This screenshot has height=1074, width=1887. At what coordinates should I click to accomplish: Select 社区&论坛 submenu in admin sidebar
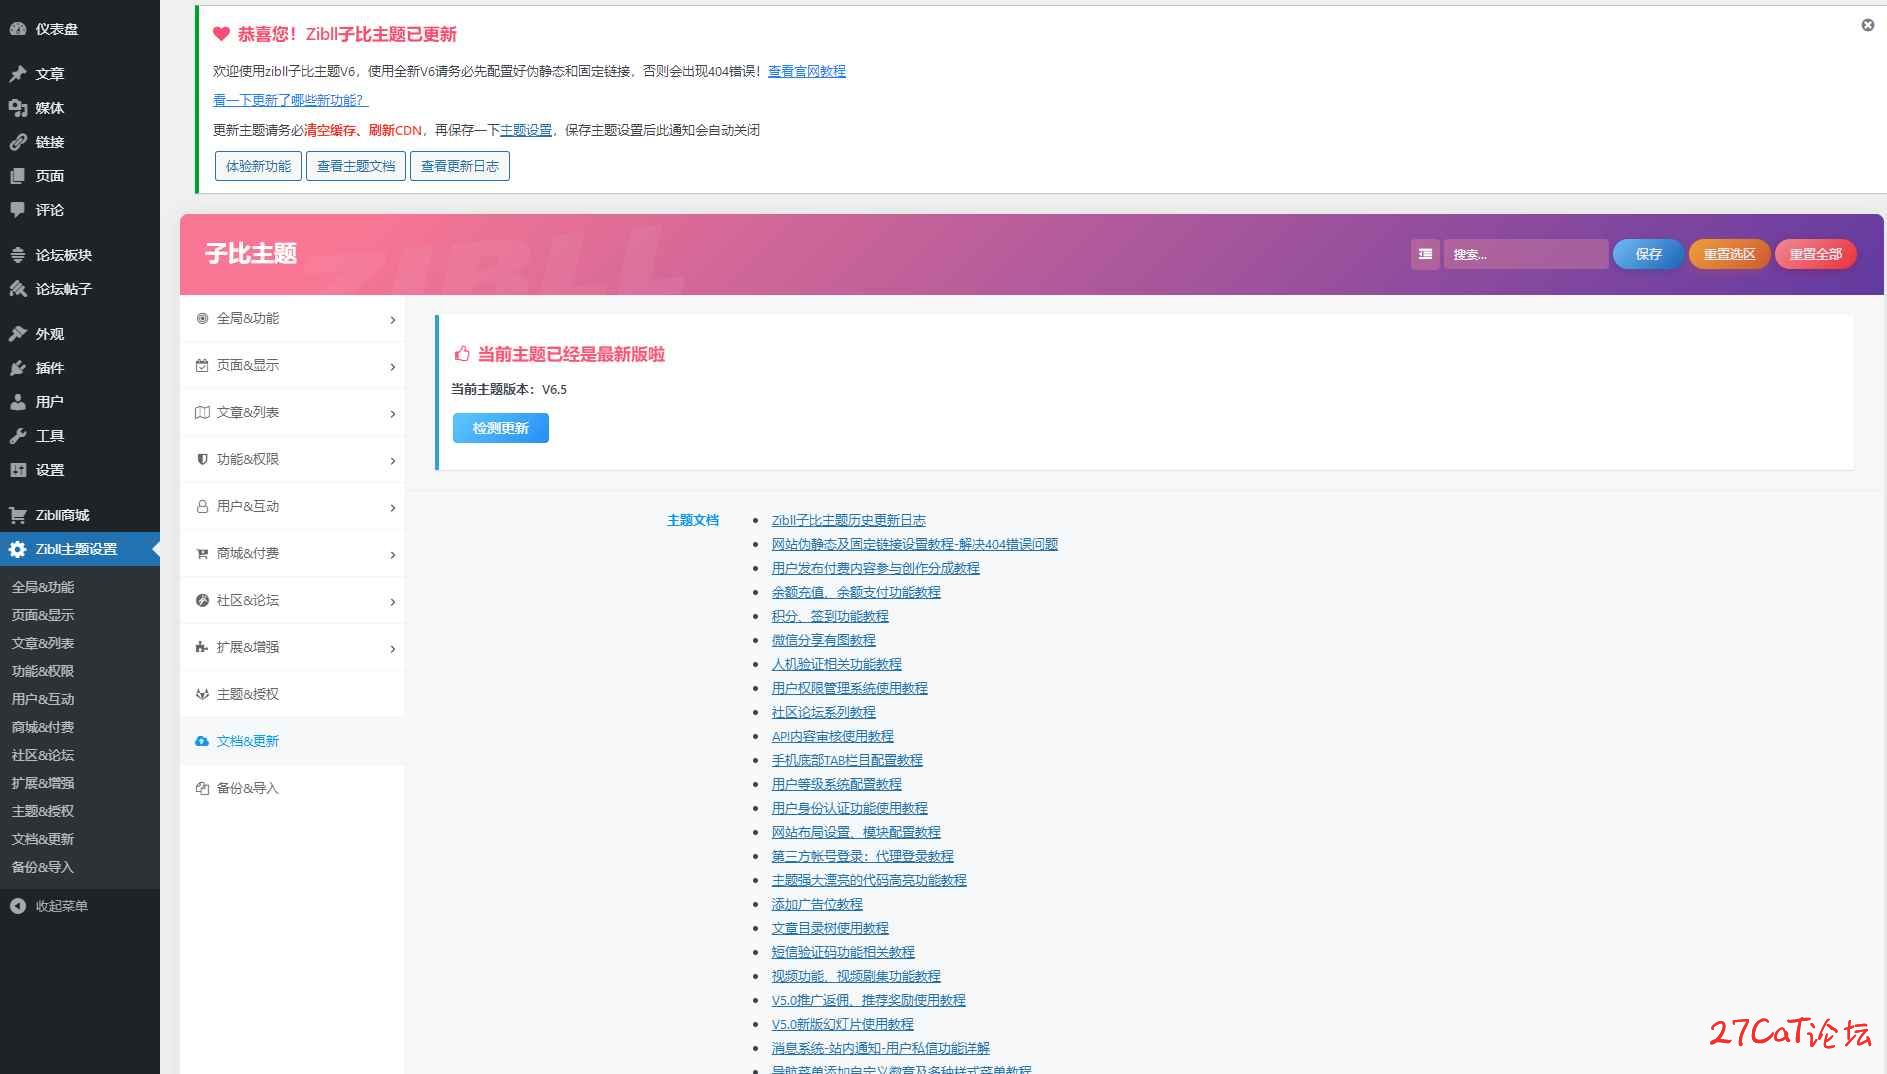[43, 755]
